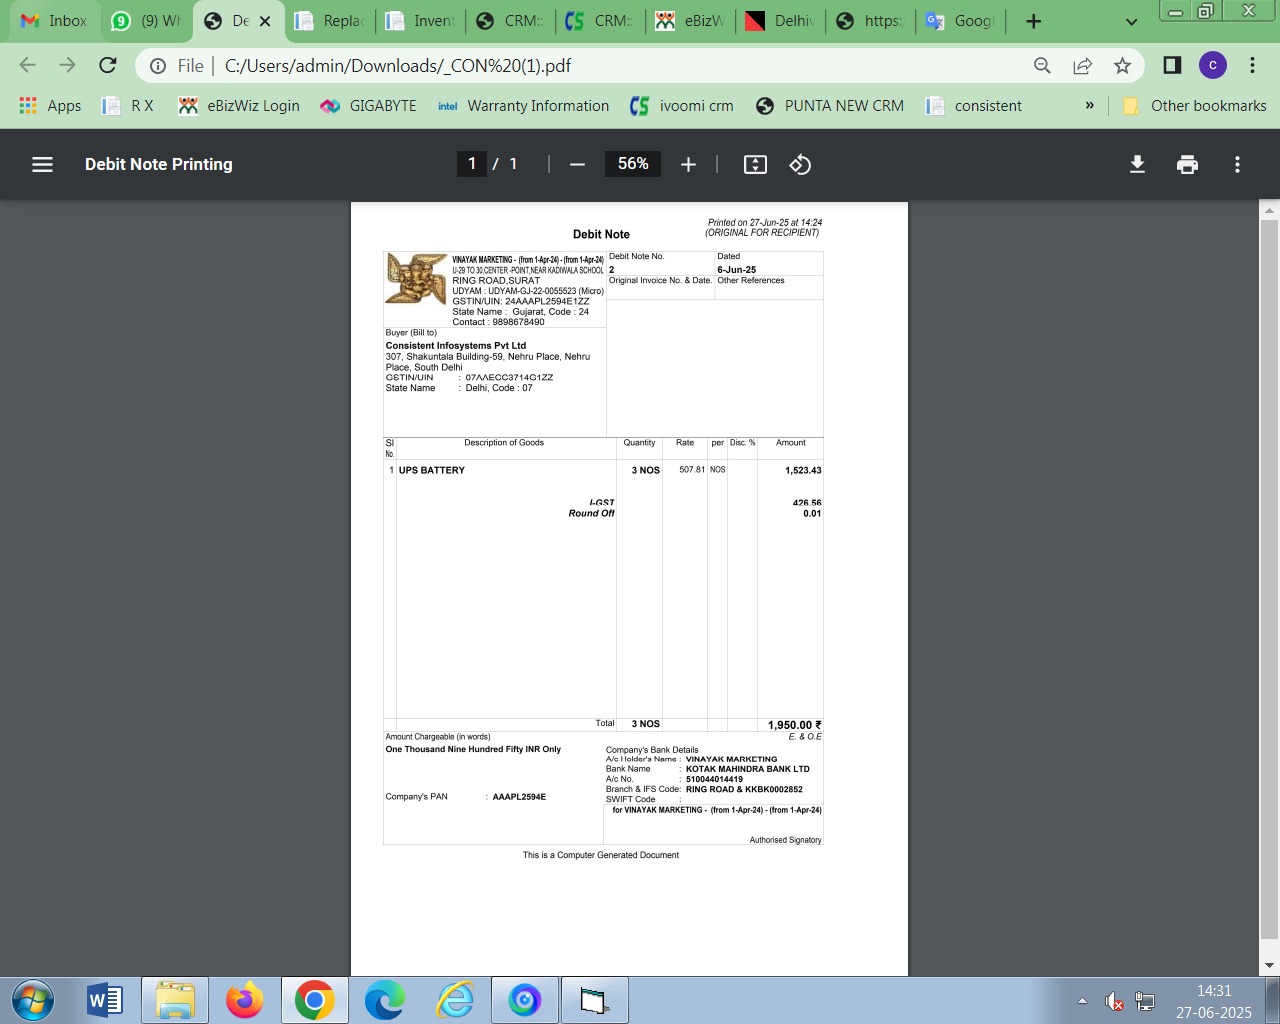
Task: Rotate the PDF counterclockwise
Action: pos(800,165)
